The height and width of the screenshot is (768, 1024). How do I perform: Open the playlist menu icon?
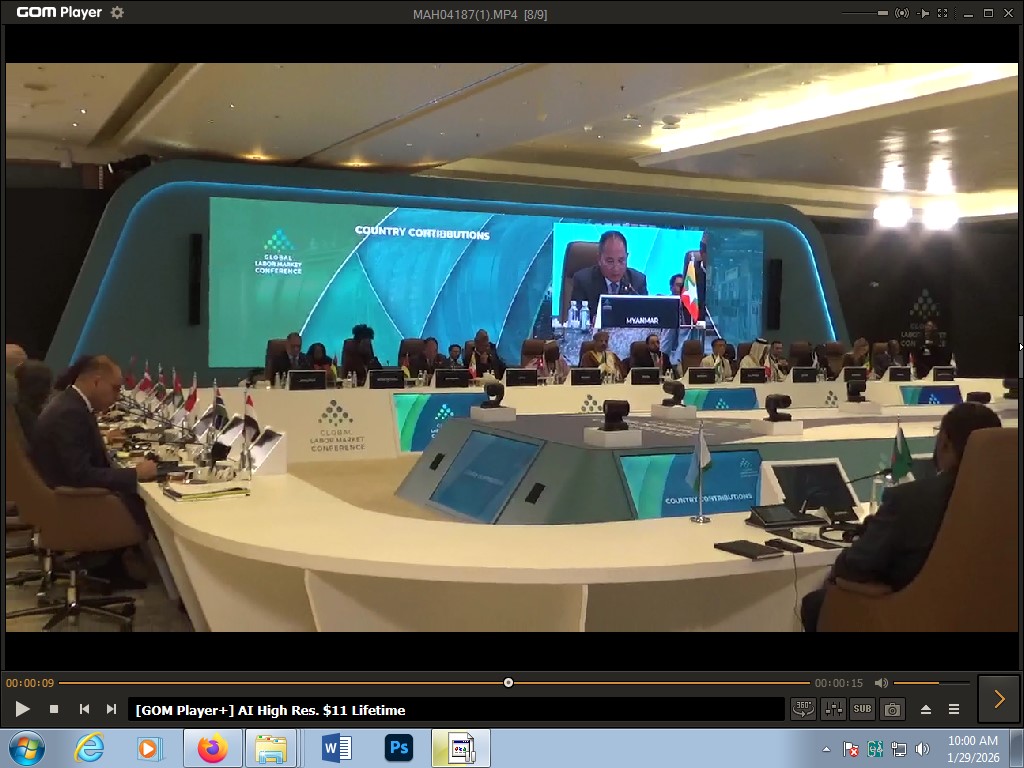[x=954, y=709]
